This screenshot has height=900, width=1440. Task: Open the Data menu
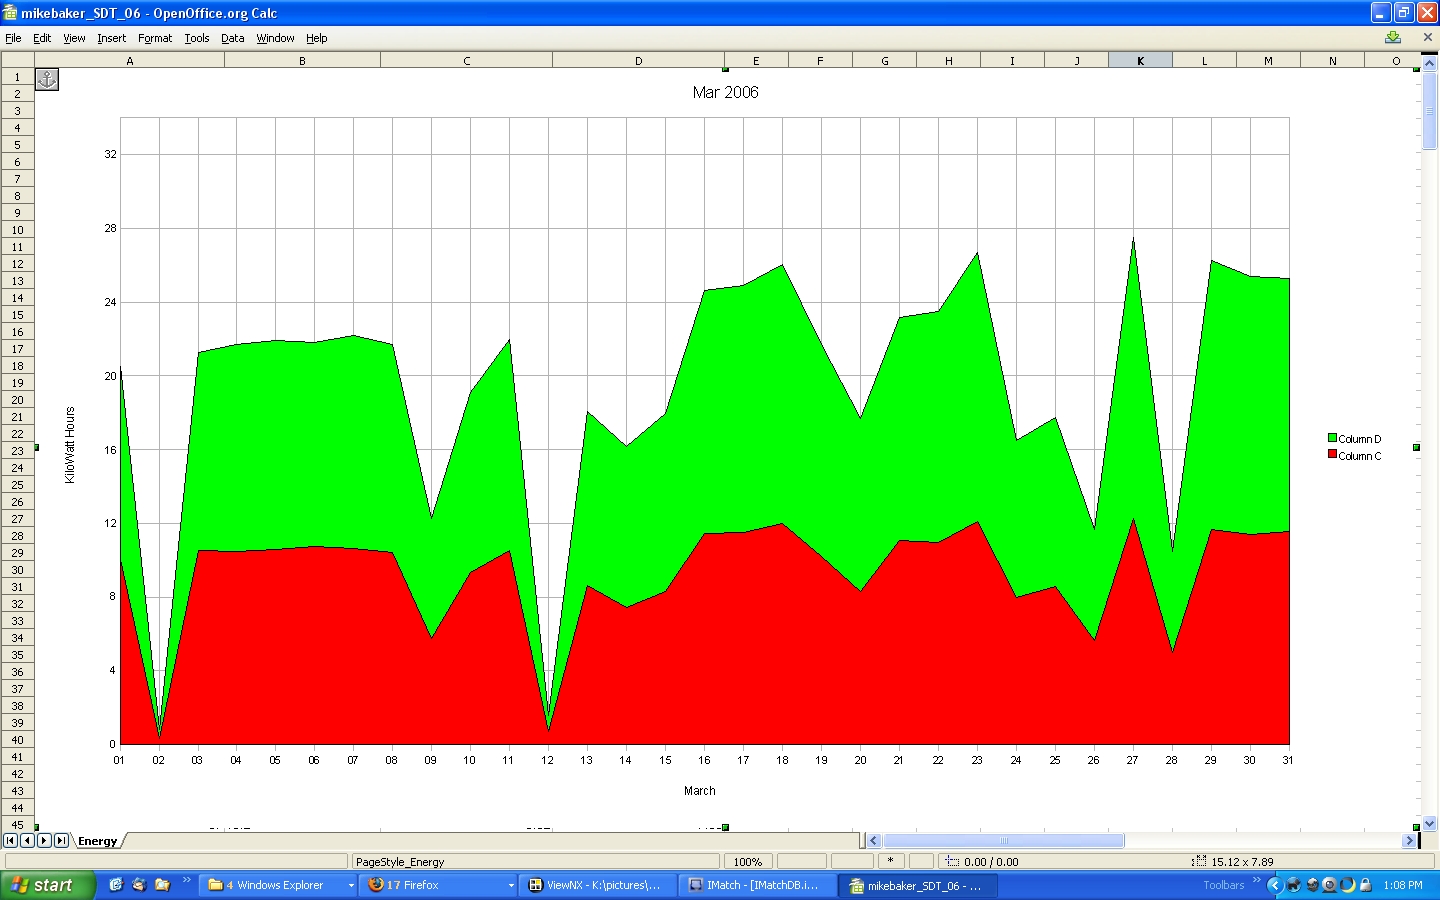pos(232,38)
